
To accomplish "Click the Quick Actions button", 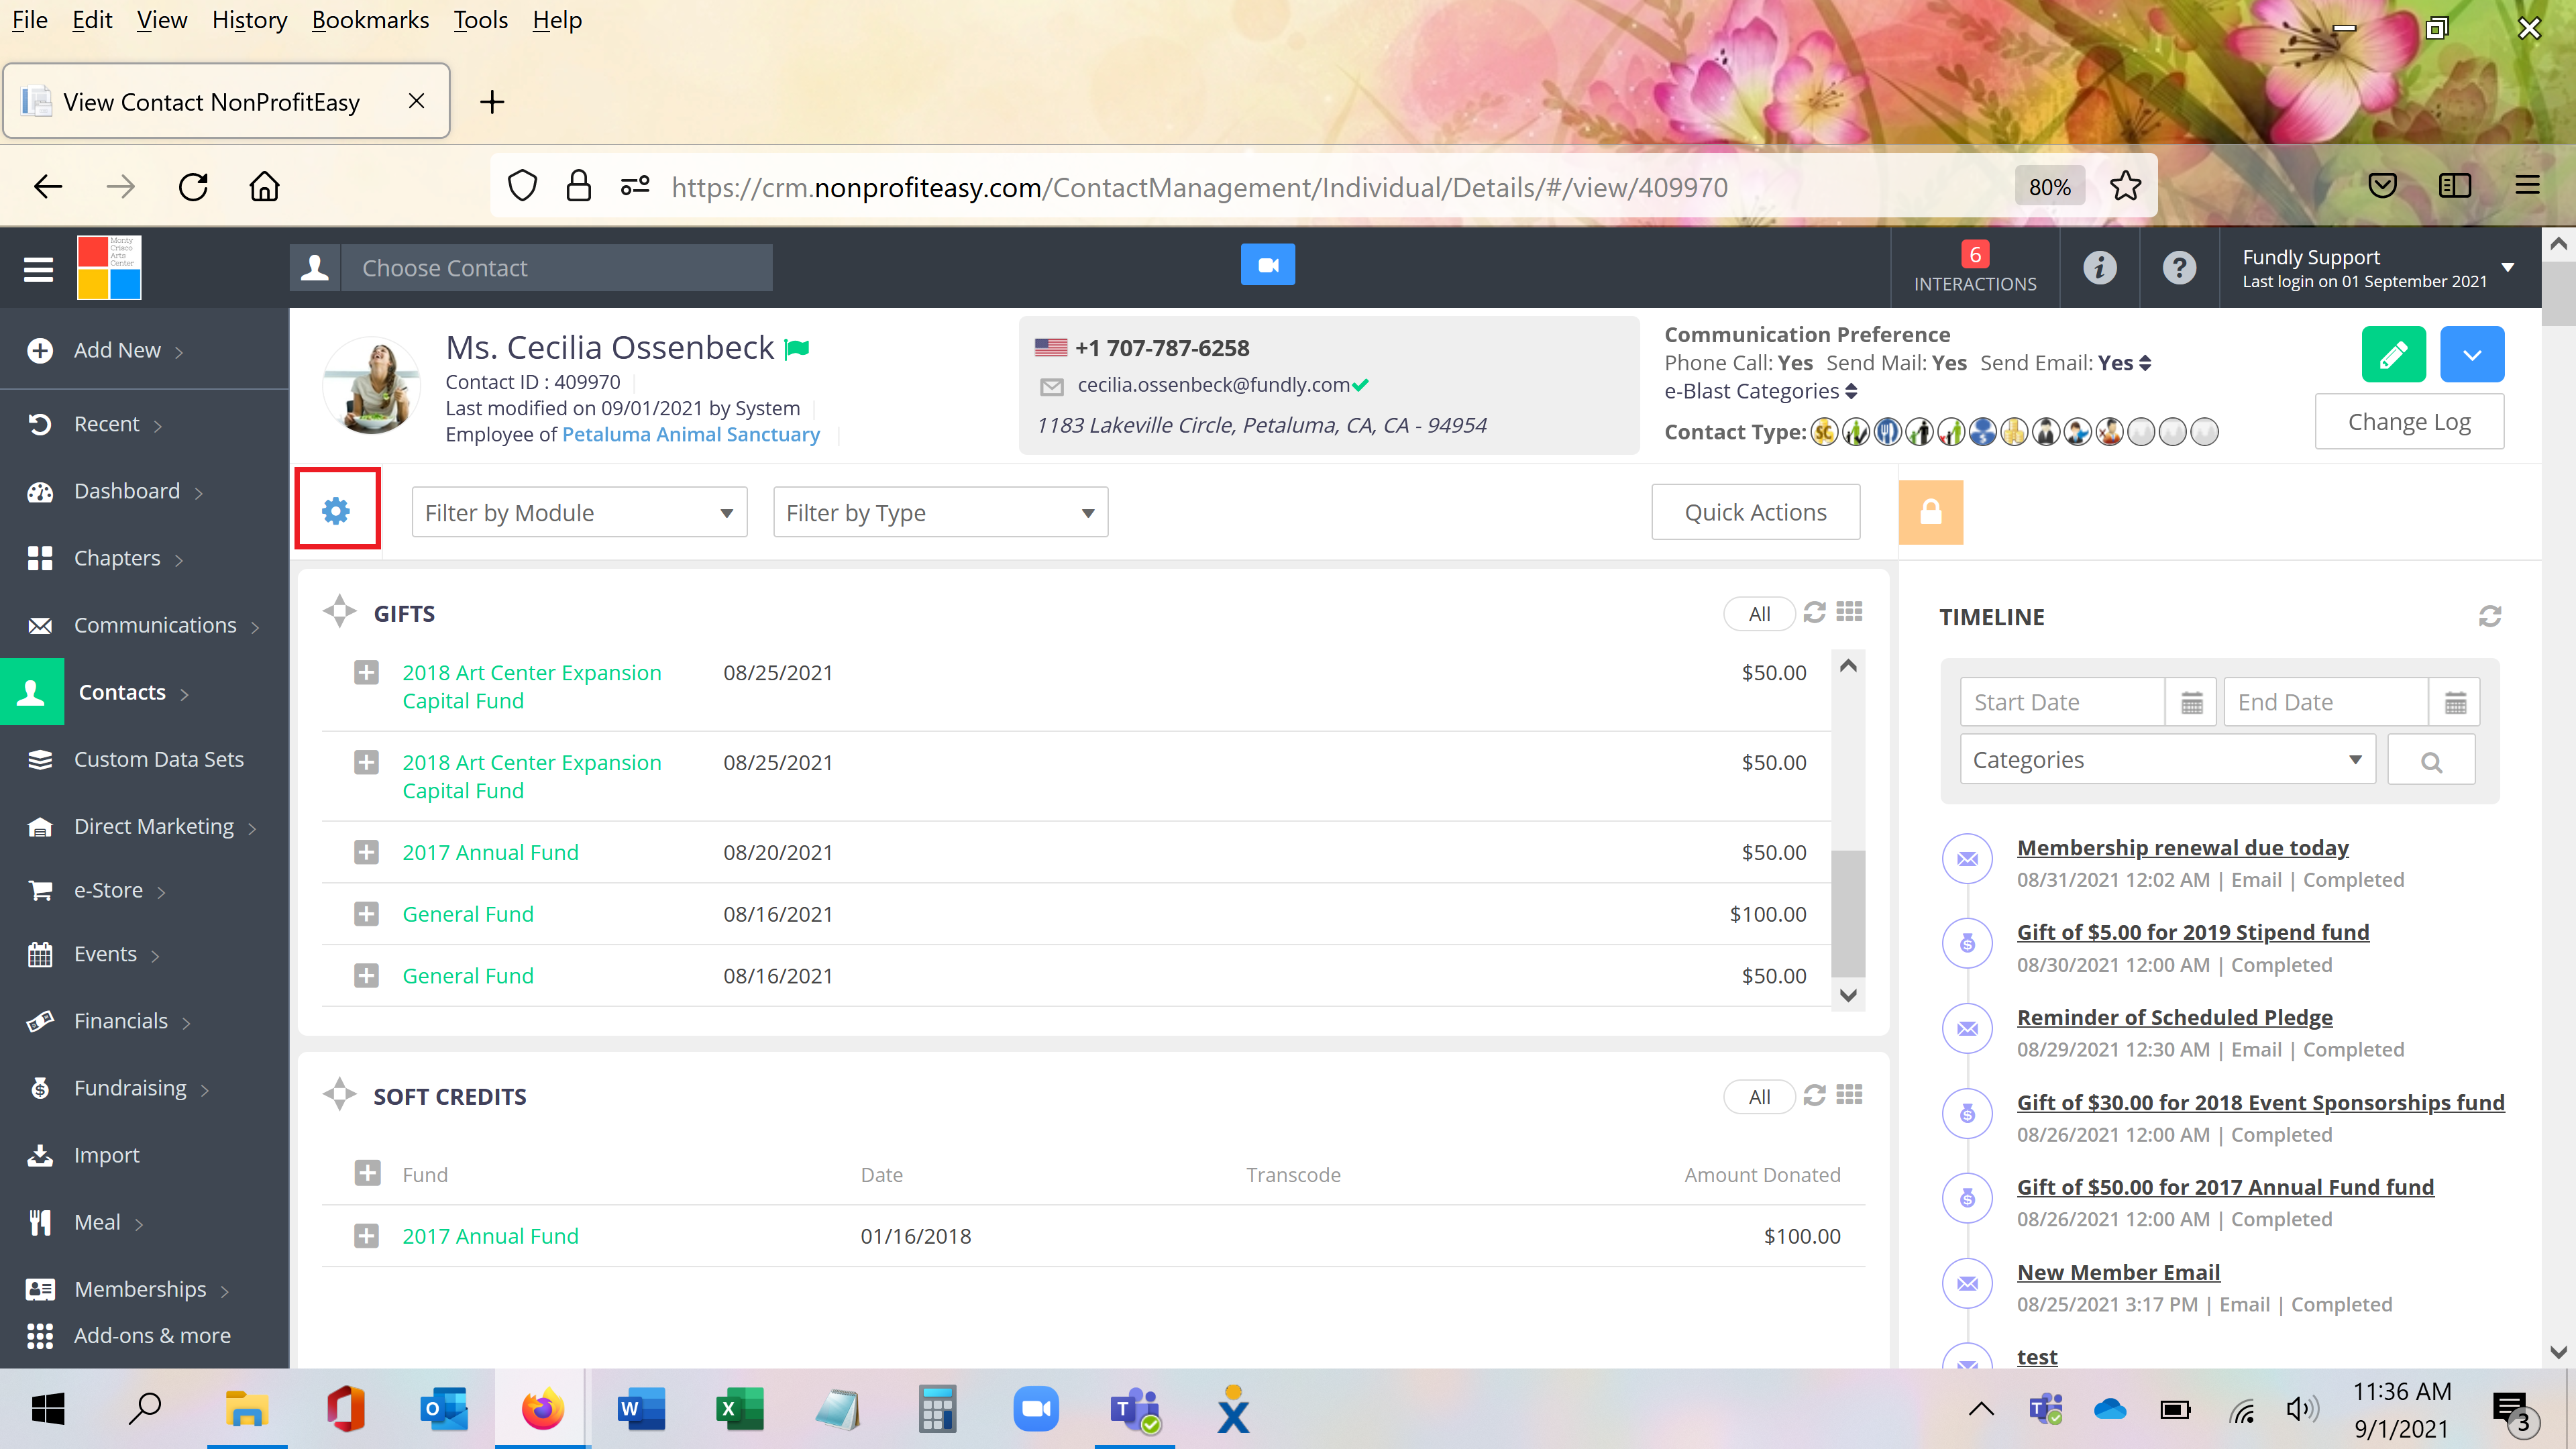I will pos(1755,512).
